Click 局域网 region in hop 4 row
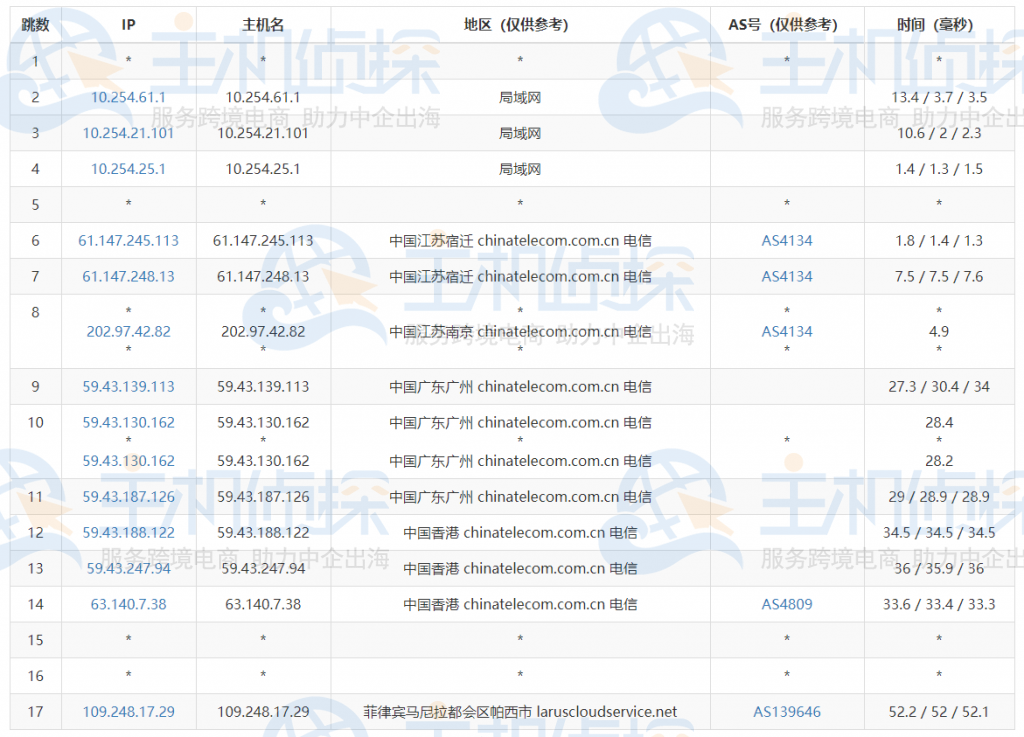Image resolution: width=1024 pixels, height=737 pixels. point(520,169)
